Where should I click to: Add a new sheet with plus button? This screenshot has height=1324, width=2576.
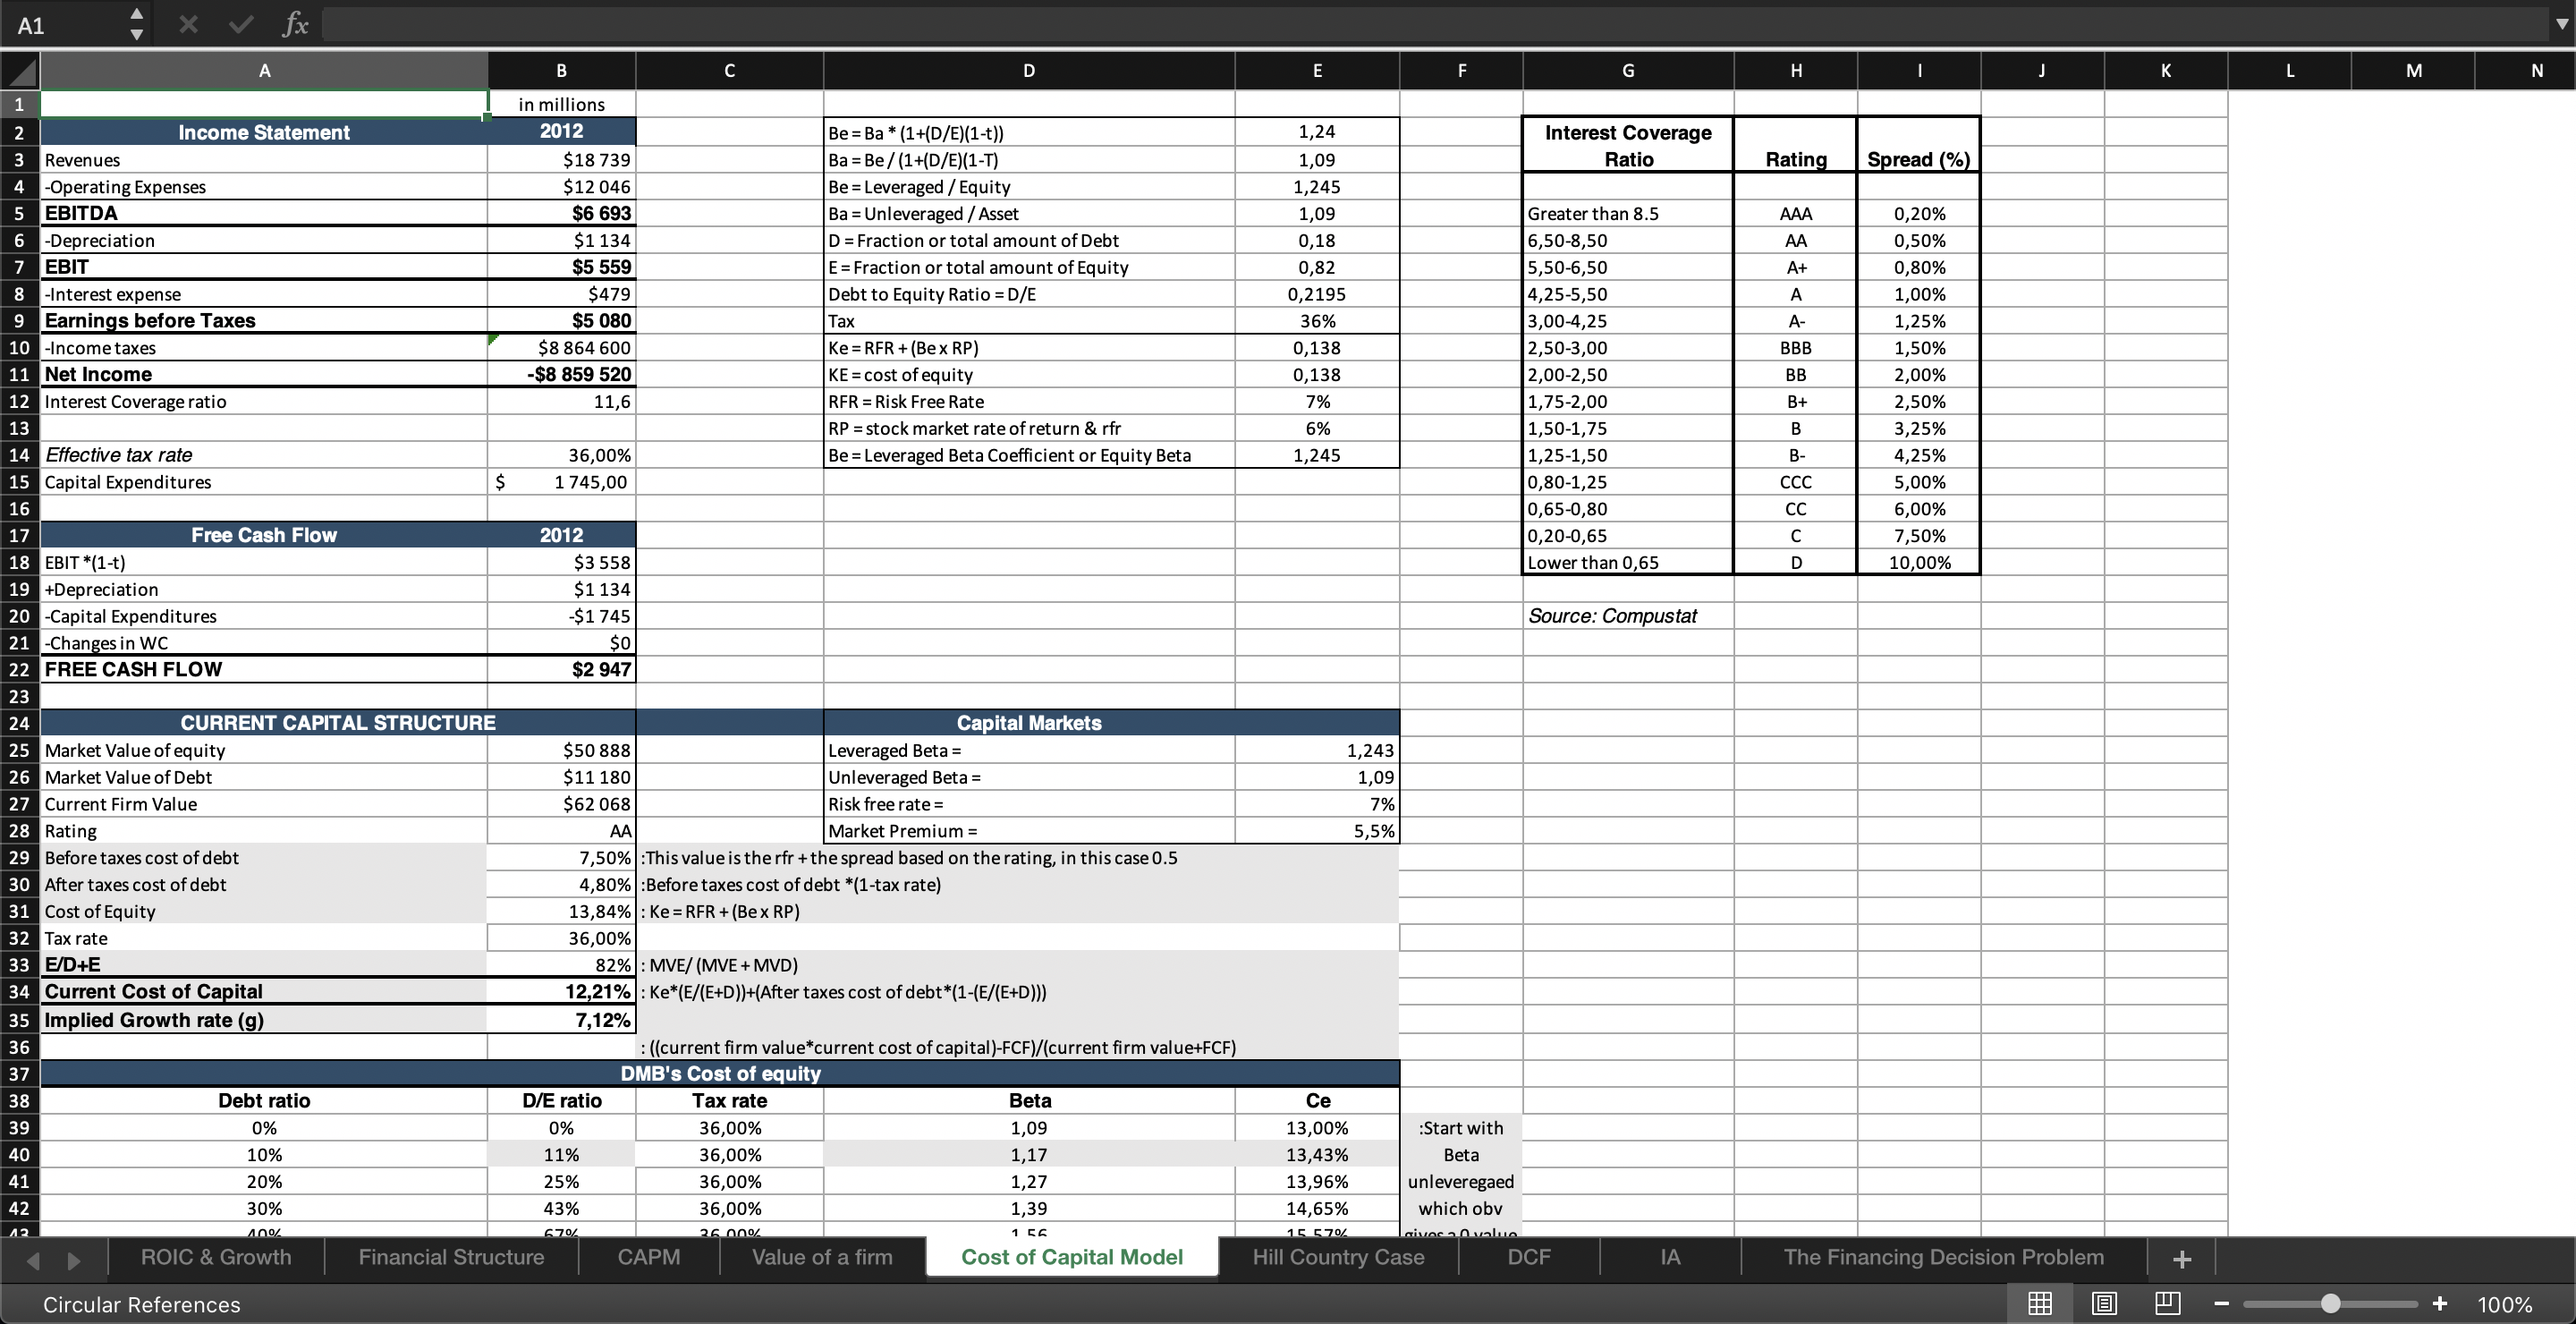click(x=2183, y=1259)
